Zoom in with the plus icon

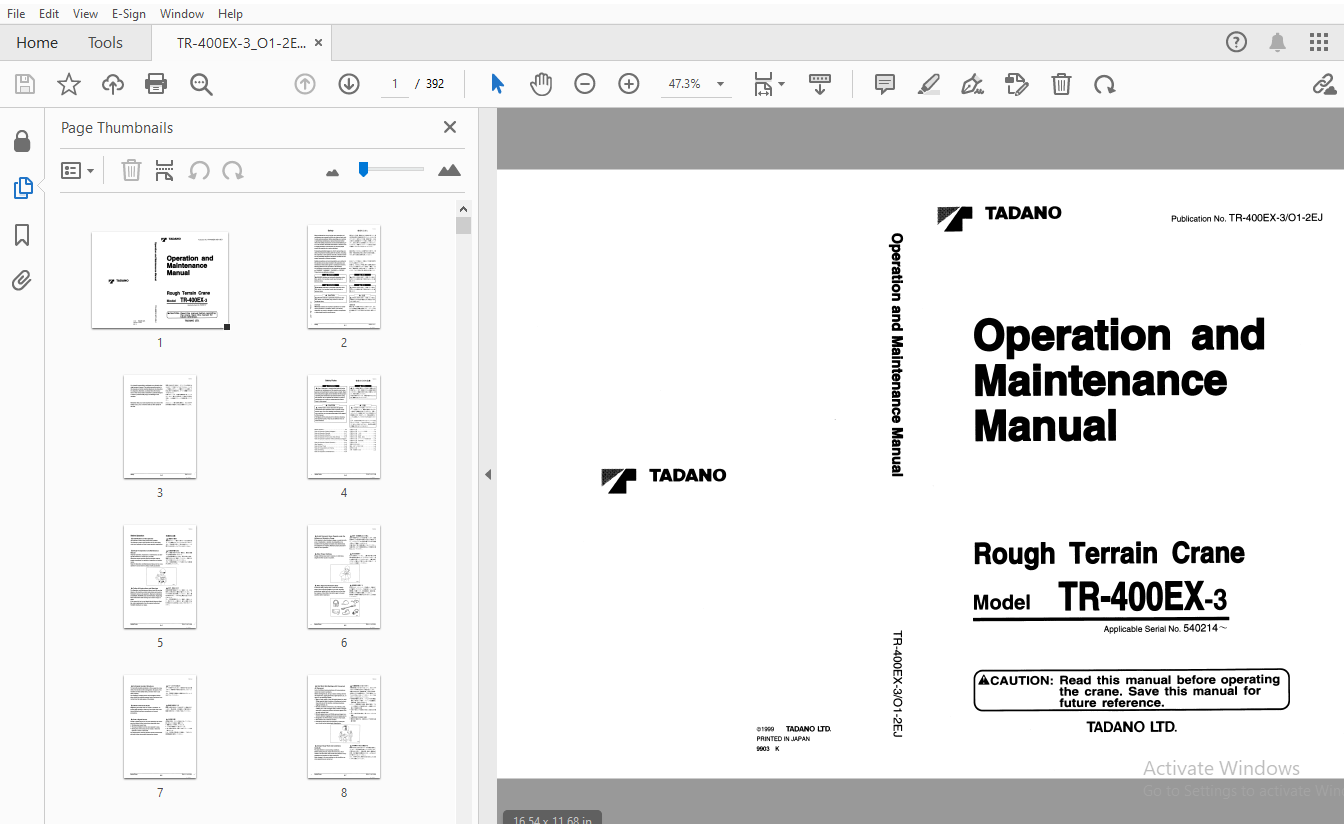coord(629,84)
